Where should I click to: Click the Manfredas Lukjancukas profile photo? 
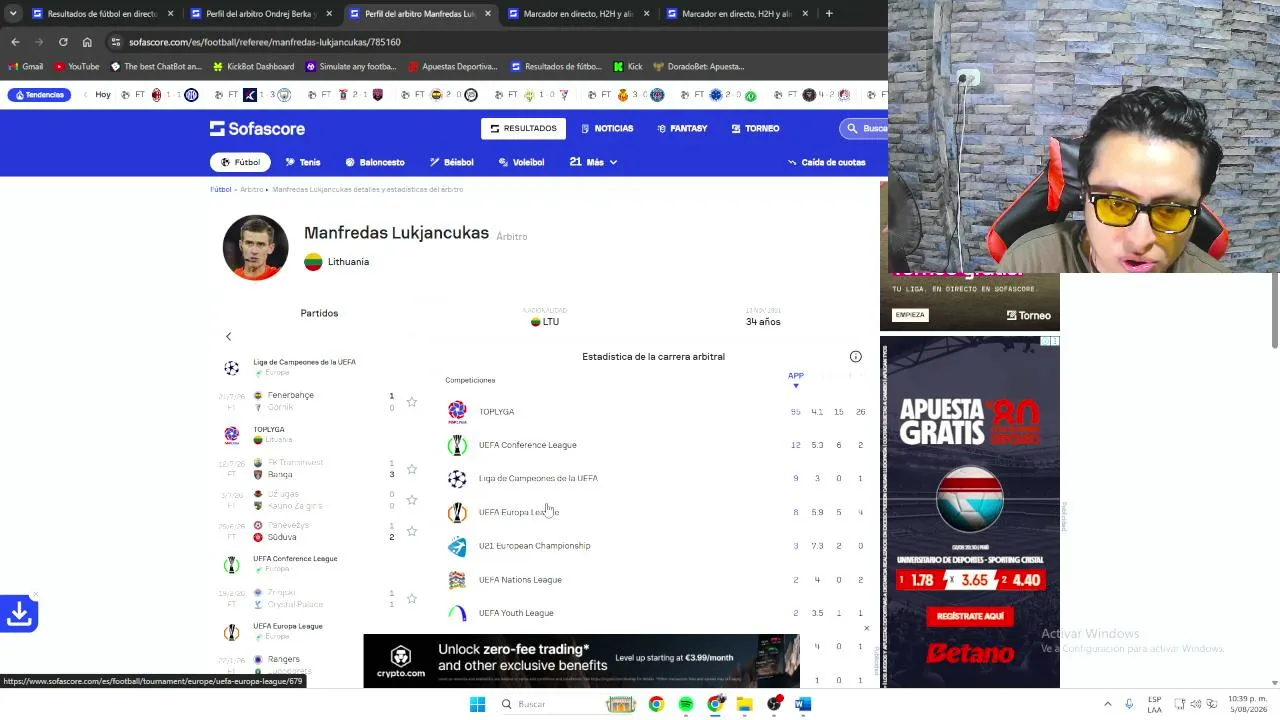click(255, 247)
